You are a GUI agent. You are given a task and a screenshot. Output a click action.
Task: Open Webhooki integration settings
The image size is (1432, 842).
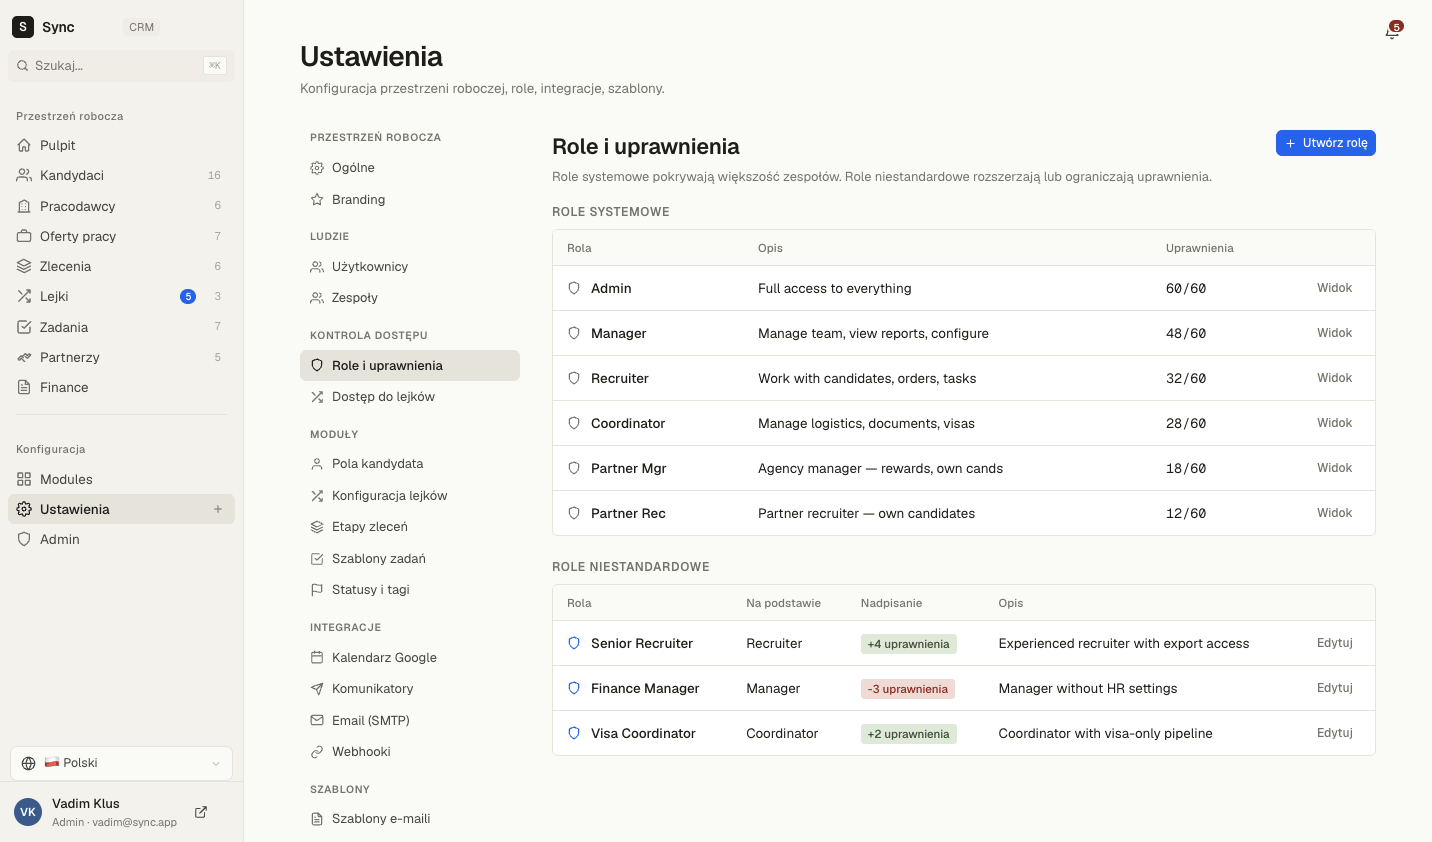coord(410,752)
